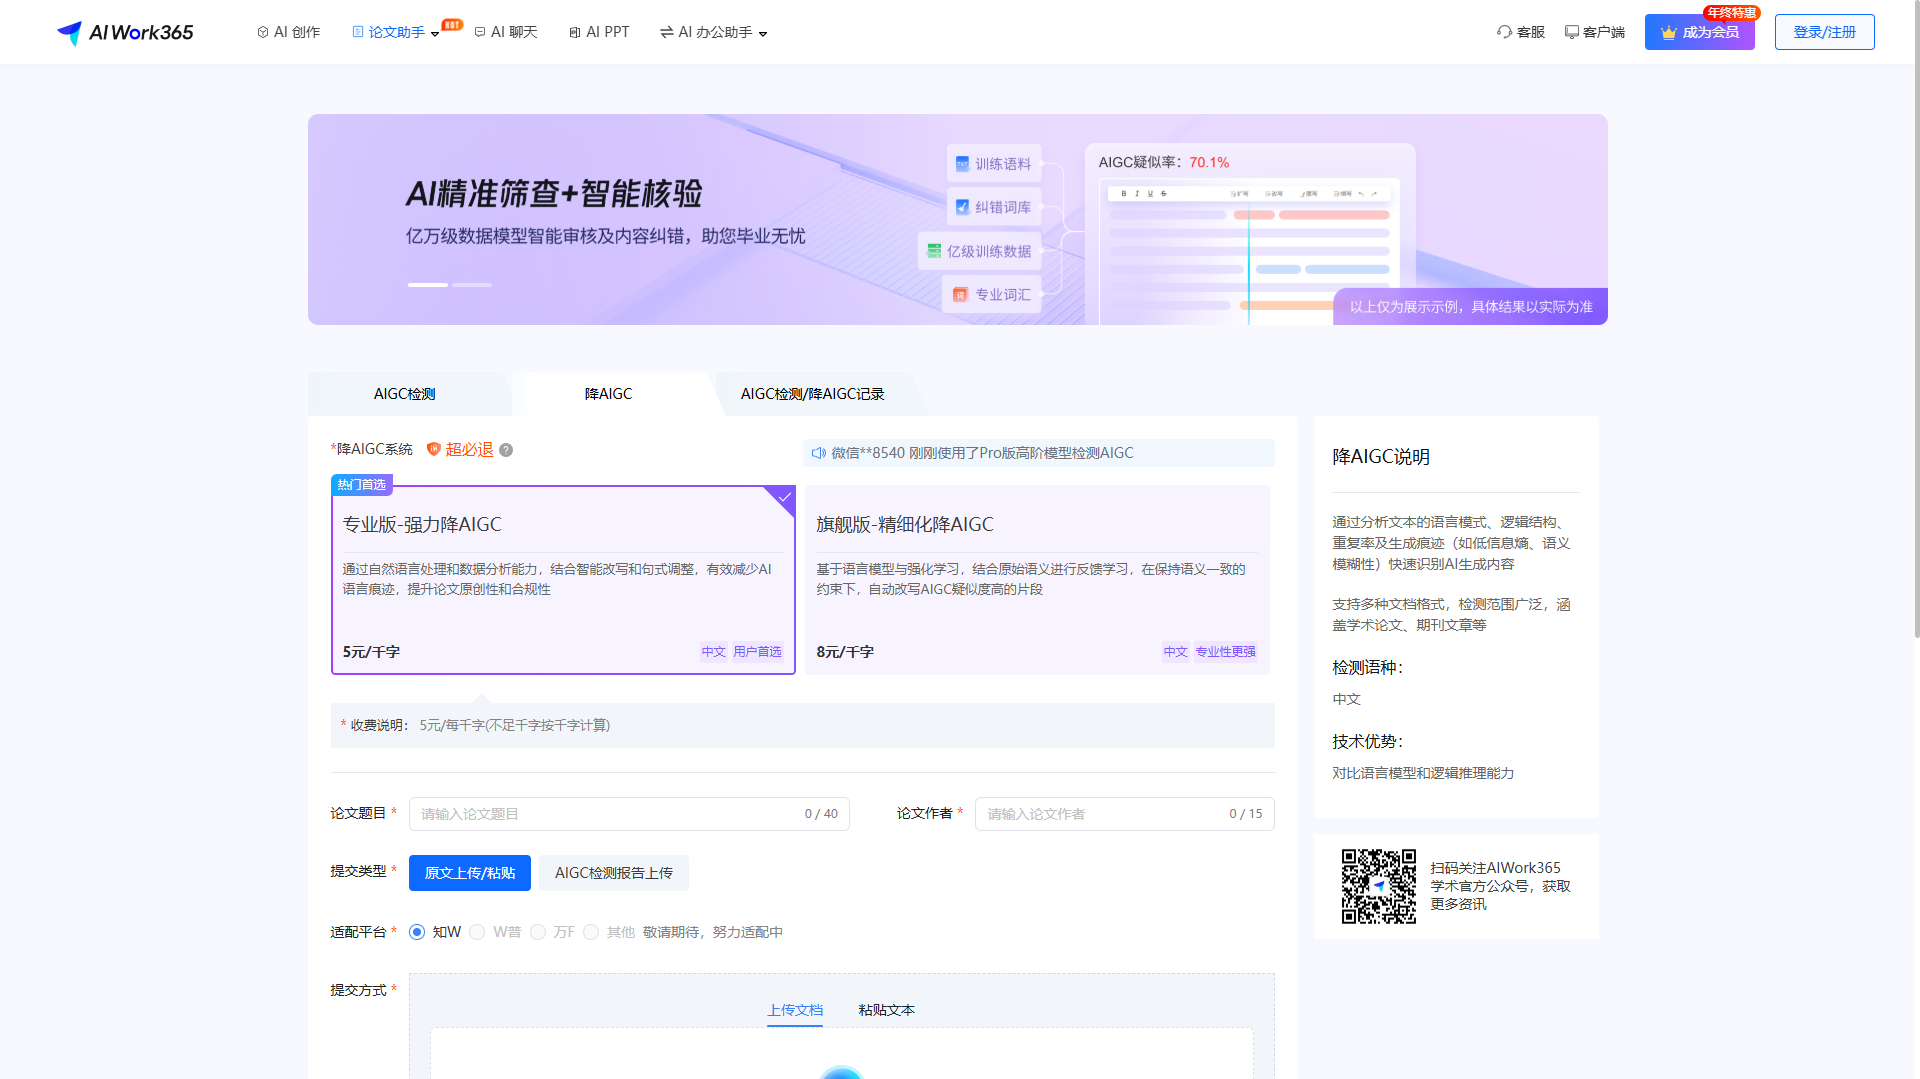Click 登录/注册 to sign in
1920x1079 pixels.
point(1824,31)
